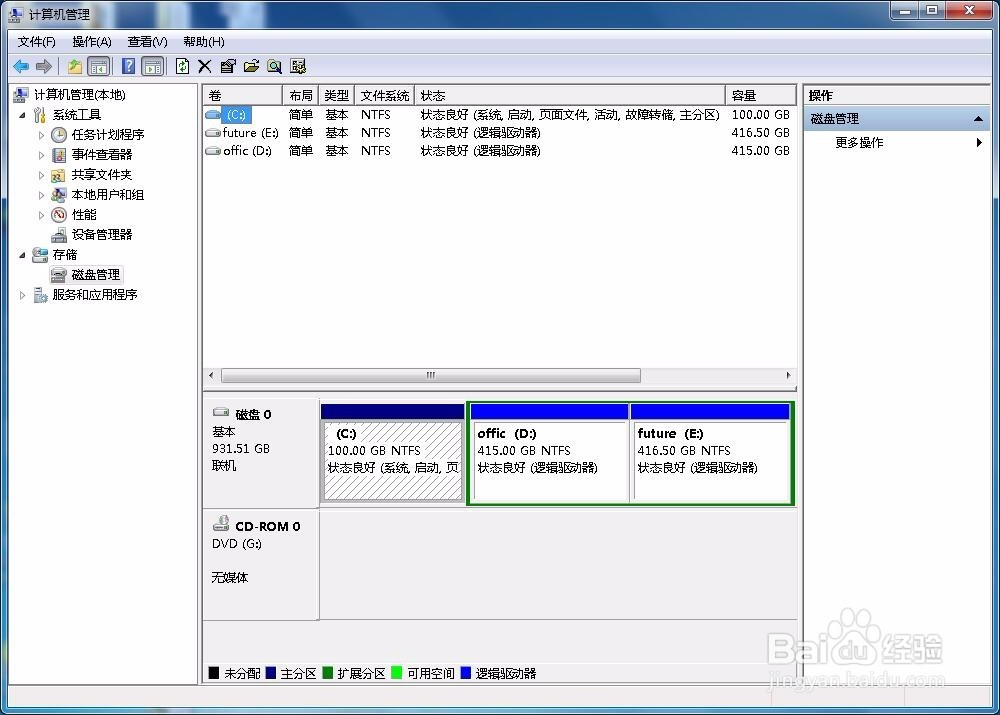Click the 事件查看器 icon
This screenshot has height=715, width=1000.
(x=59, y=155)
